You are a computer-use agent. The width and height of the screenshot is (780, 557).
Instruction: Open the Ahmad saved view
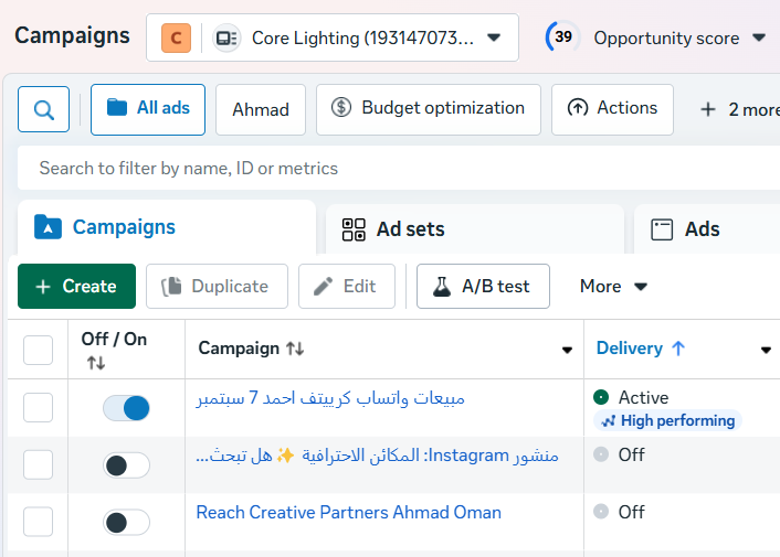click(x=261, y=109)
